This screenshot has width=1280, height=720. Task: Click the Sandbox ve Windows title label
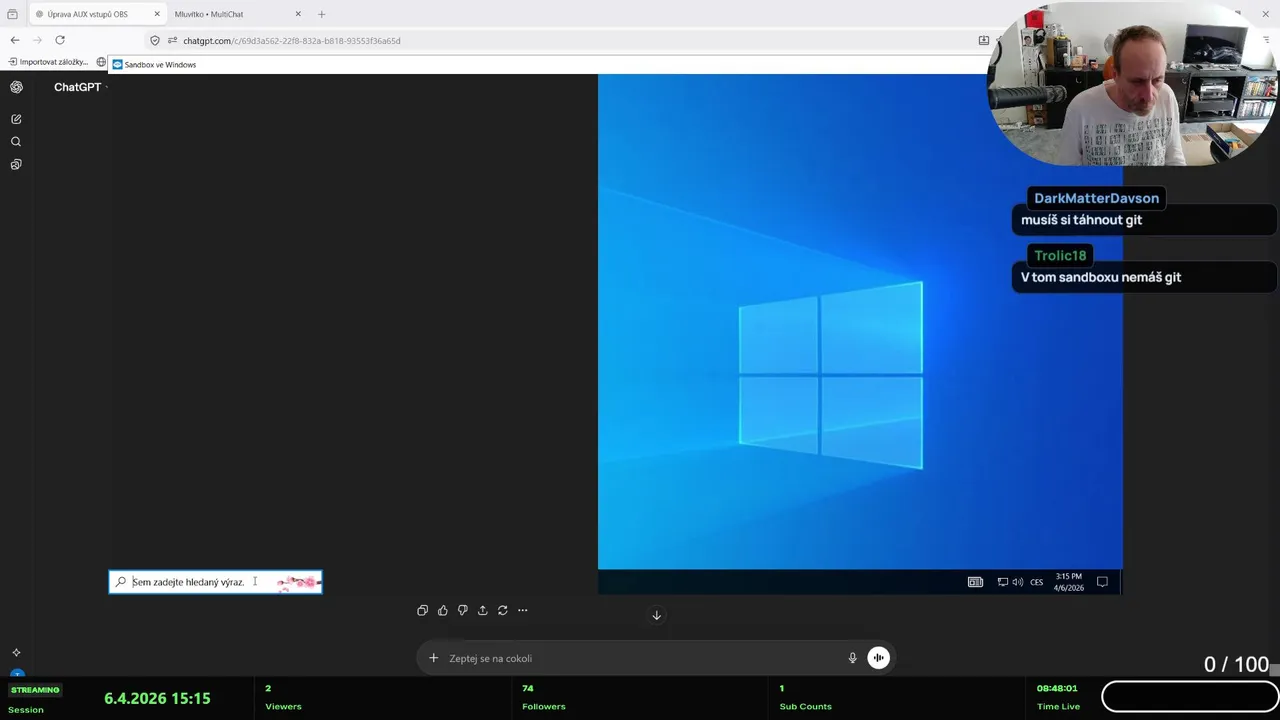coord(160,64)
